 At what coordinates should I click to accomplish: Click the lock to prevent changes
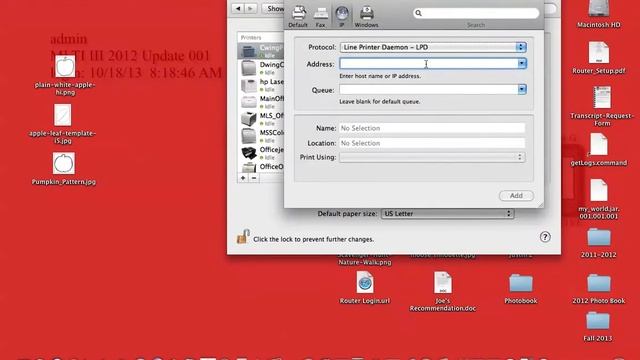(x=242, y=237)
